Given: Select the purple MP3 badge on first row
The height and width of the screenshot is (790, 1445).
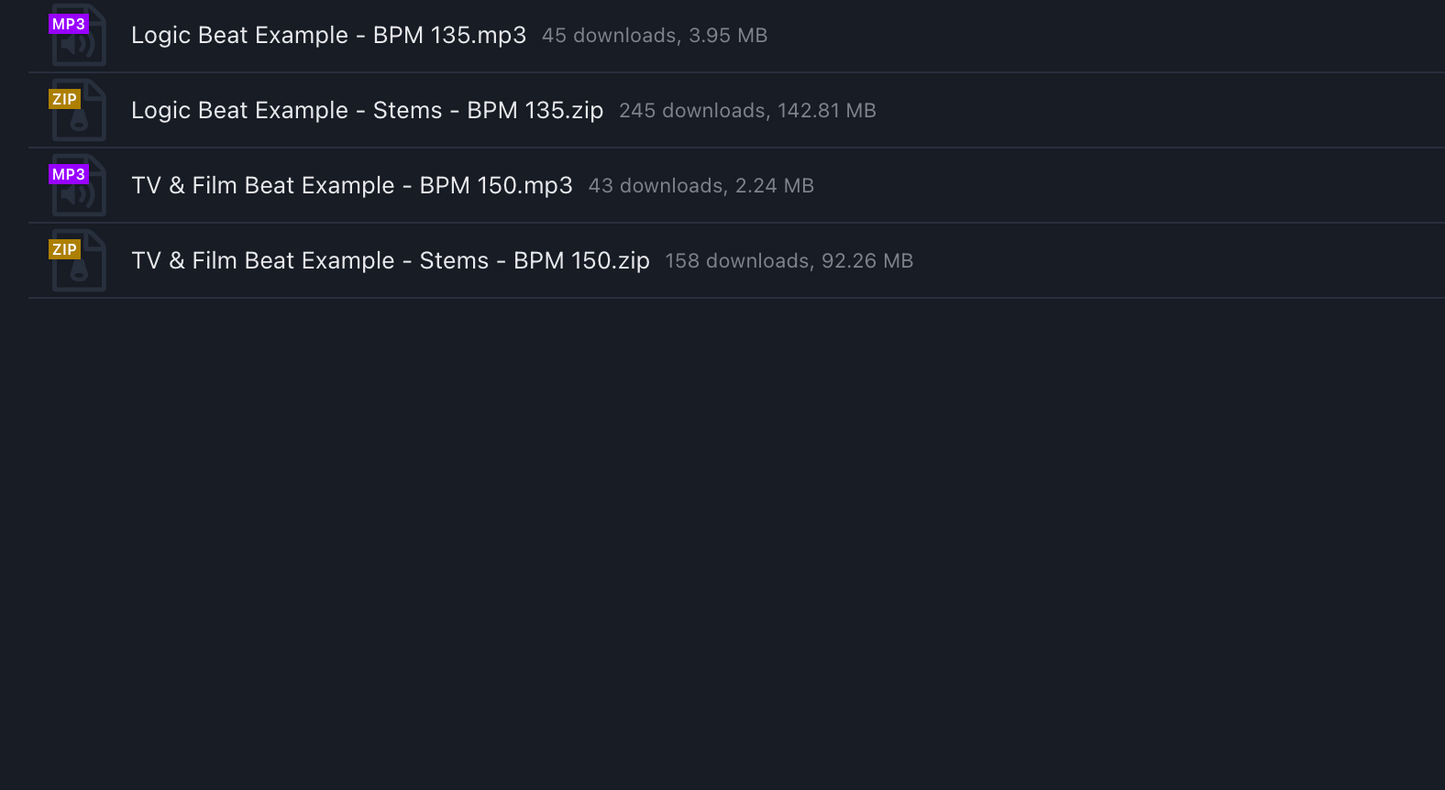Looking at the screenshot, I should 68,24.
